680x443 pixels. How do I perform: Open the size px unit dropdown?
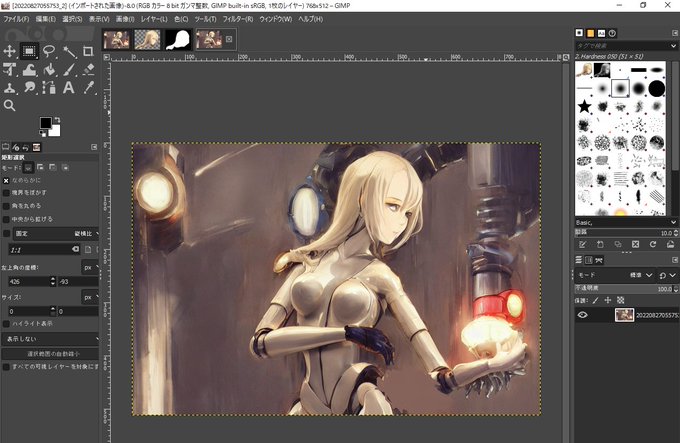coord(90,297)
